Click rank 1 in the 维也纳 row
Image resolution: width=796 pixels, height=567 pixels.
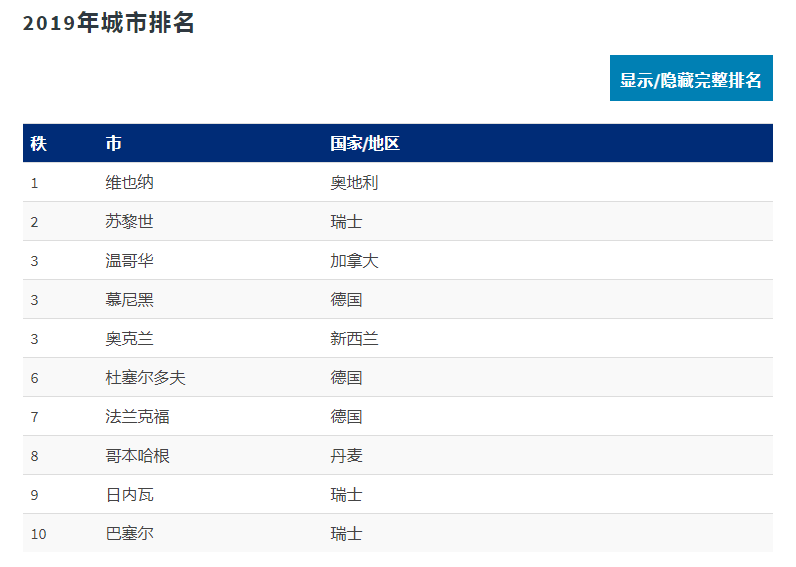coord(34,183)
